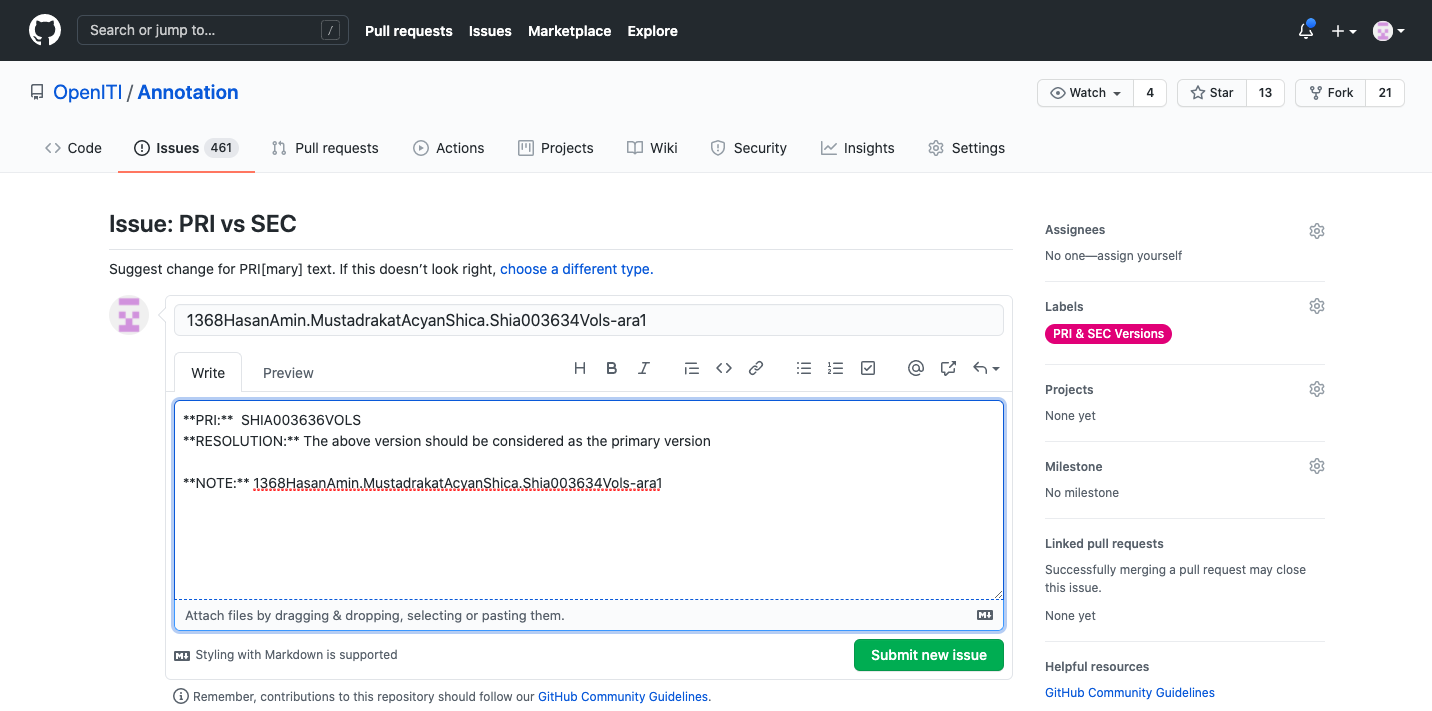The width and height of the screenshot is (1432, 711).
Task: Open the Security tab
Action: click(749, 148)
